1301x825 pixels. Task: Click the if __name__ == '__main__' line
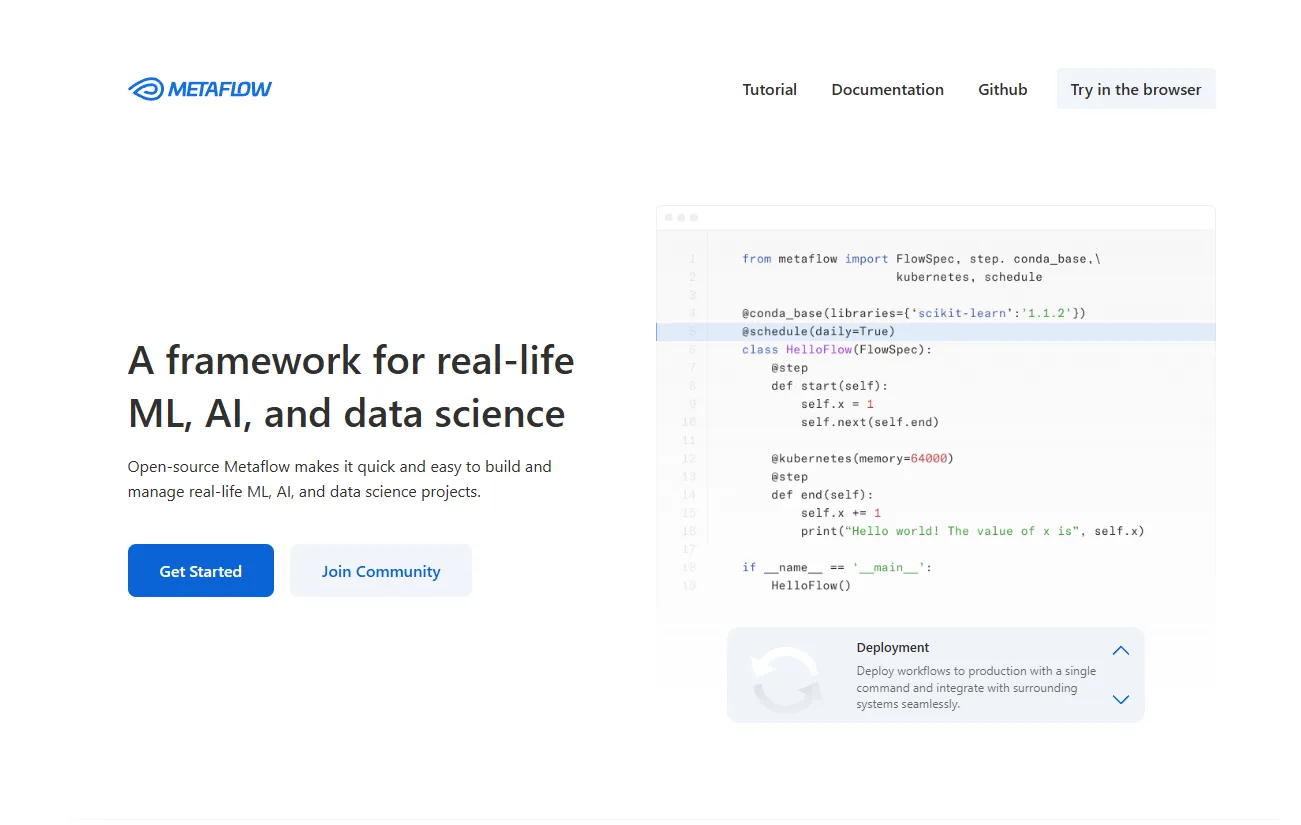[x=837, y=567]
